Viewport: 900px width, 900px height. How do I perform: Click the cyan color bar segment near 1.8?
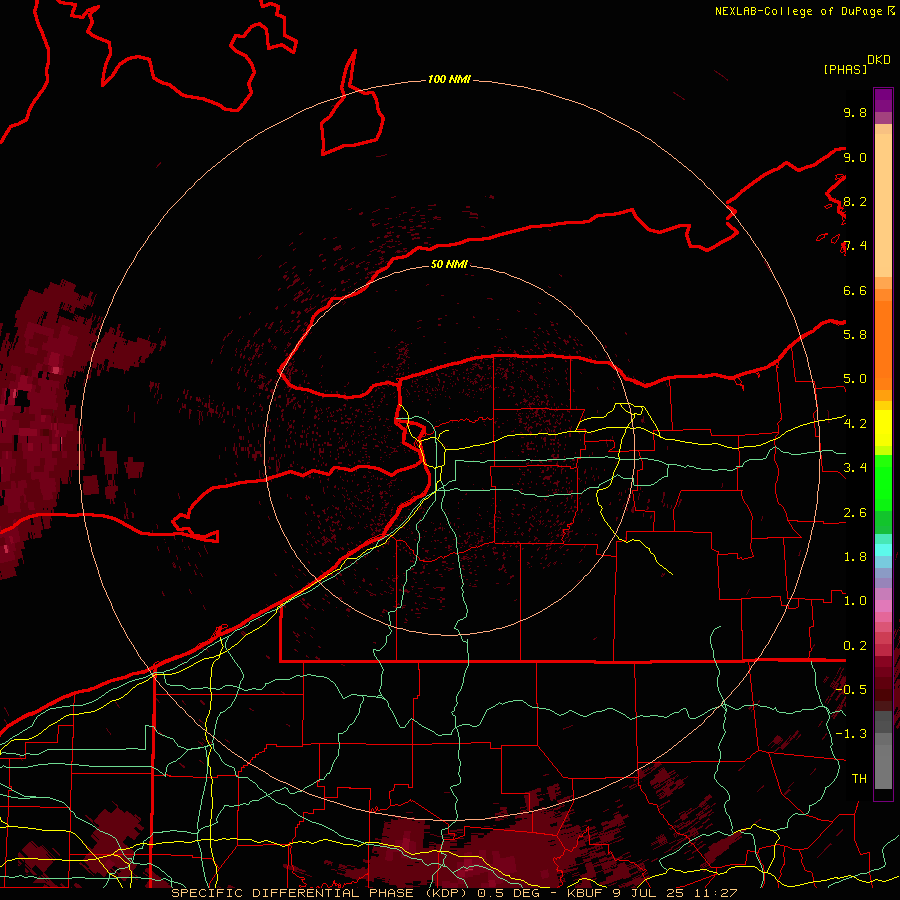(x=883, y=550)
